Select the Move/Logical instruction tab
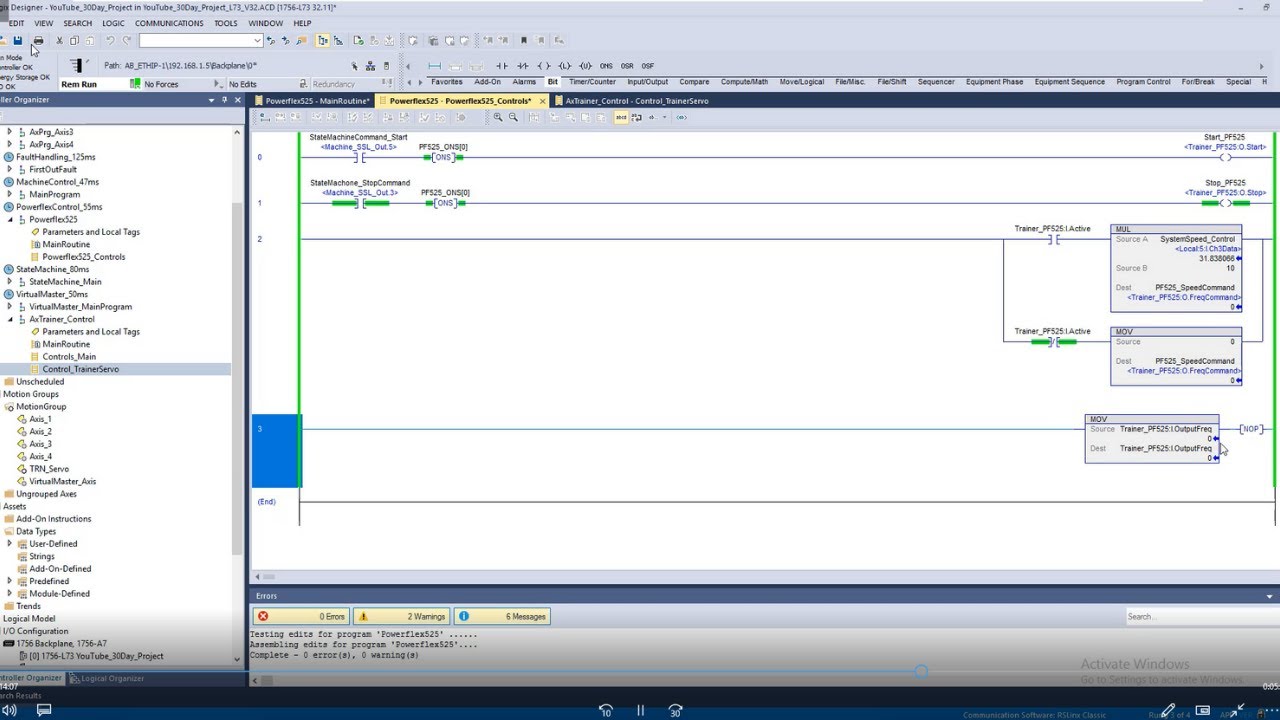The height and width of the screenshot is (720, 1280). point(802,82)
